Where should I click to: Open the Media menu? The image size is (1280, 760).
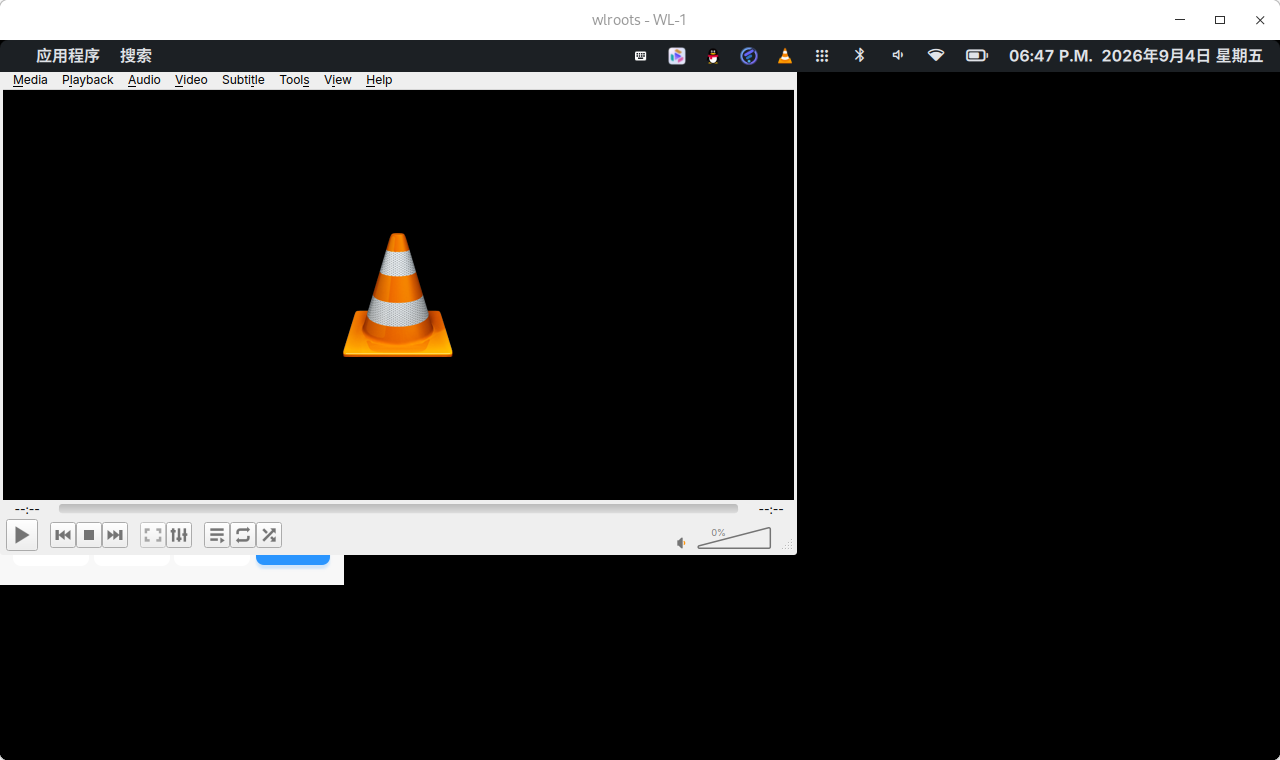click(30, 80)
